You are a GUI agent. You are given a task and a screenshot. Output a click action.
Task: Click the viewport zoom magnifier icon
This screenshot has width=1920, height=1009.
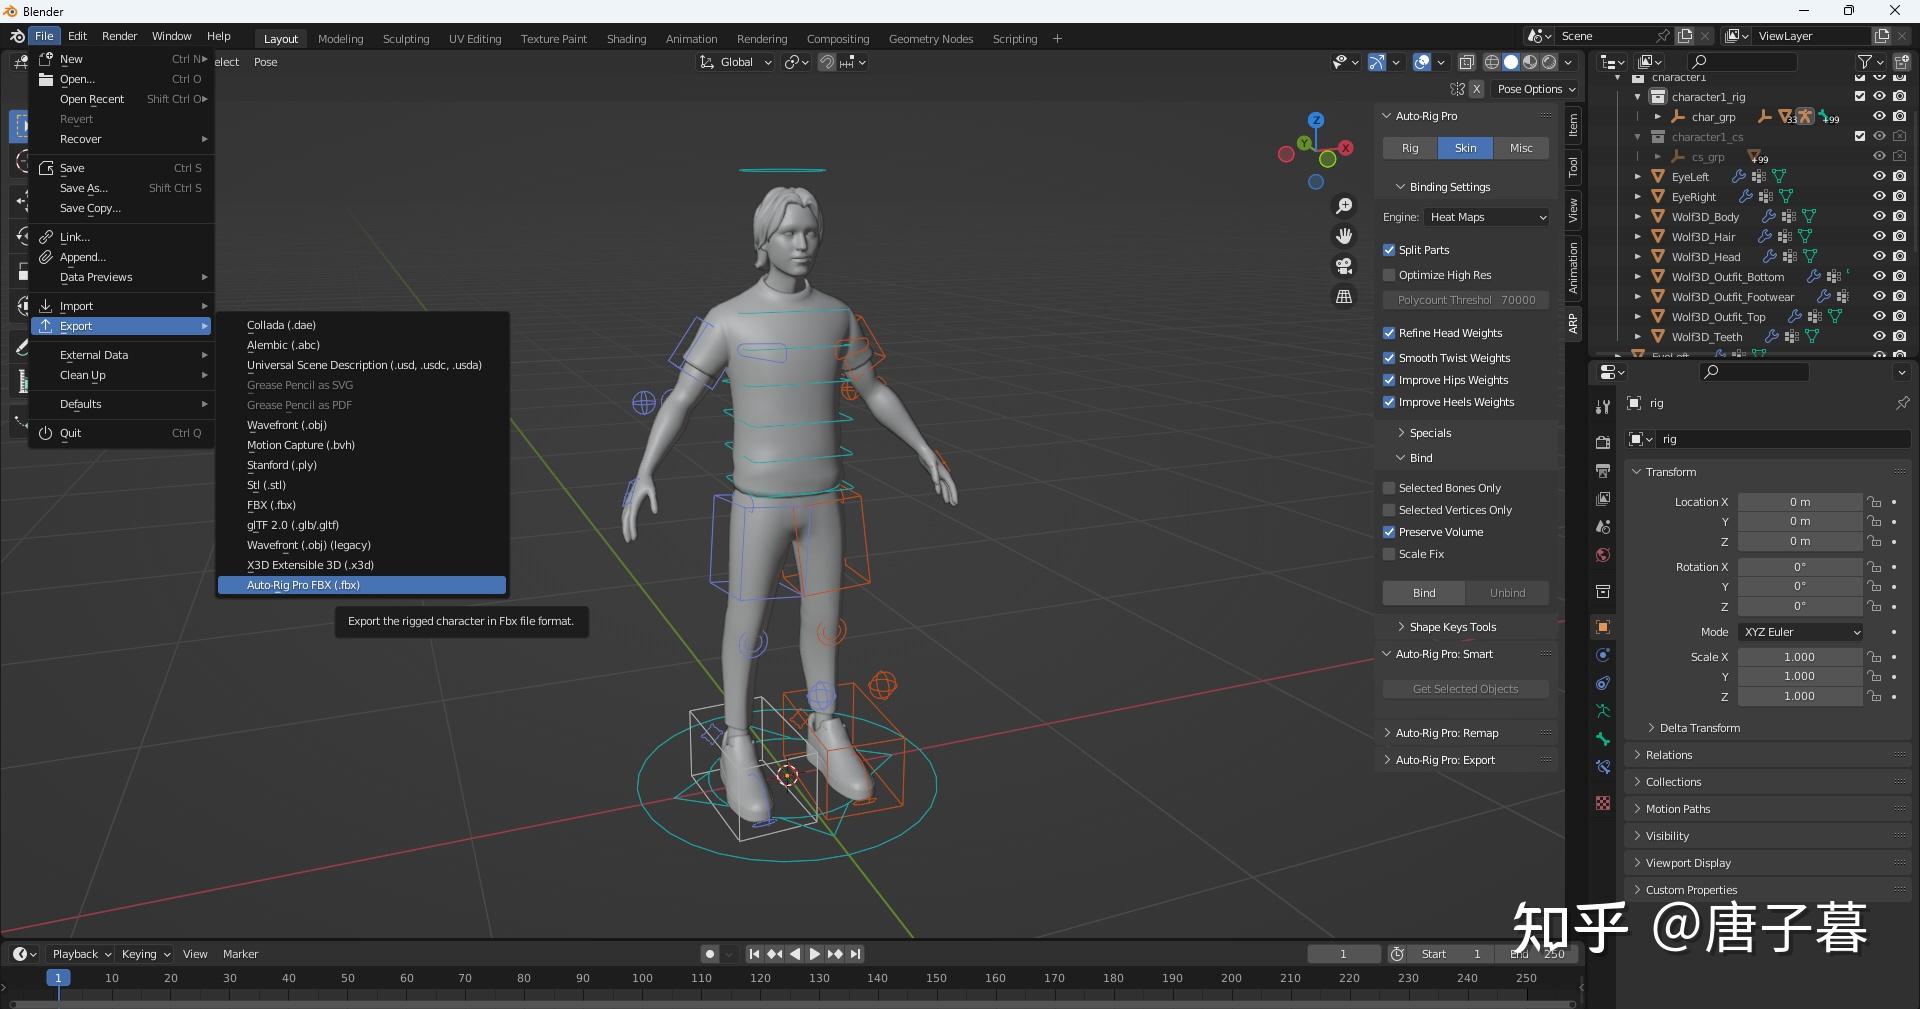[x=1344, y=206]
